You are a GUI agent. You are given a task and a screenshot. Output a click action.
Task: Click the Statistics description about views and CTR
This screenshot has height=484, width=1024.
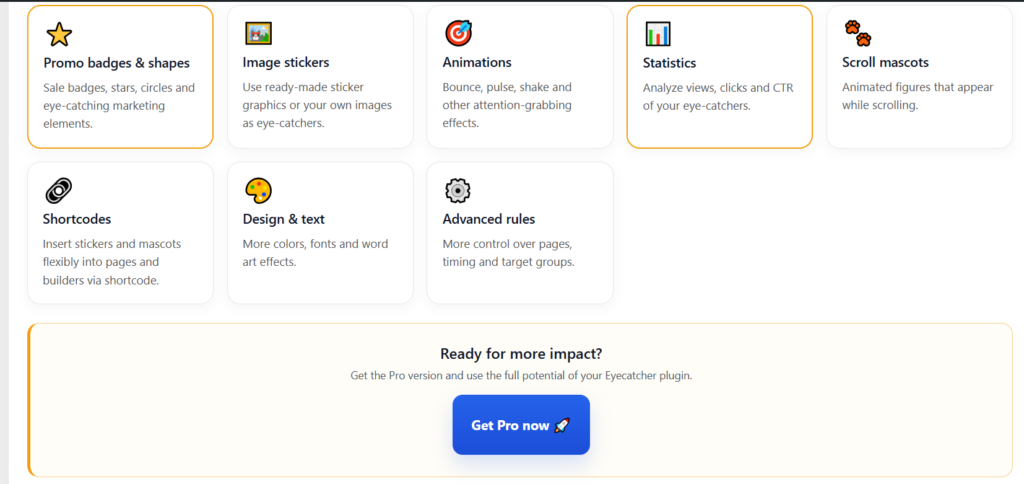pyautogui.click(x=719, y=96)
